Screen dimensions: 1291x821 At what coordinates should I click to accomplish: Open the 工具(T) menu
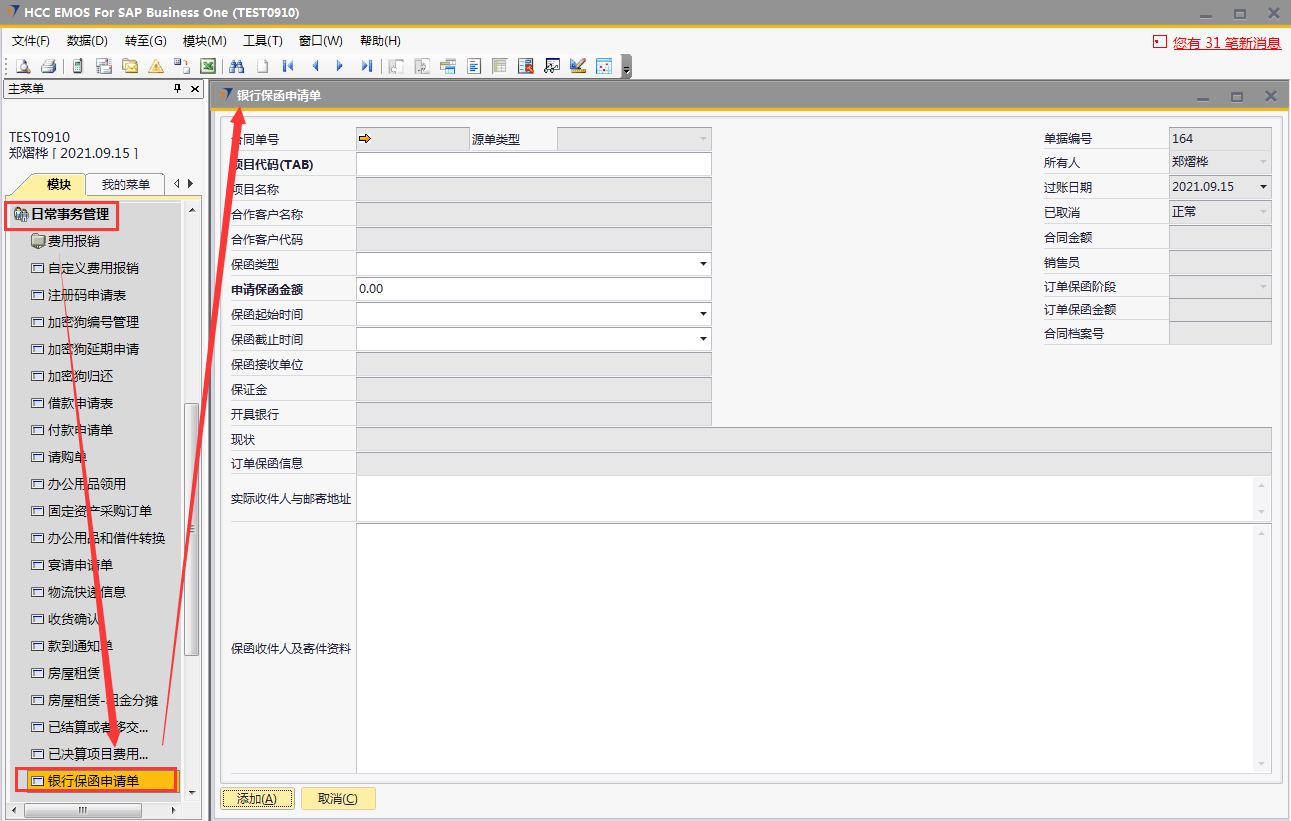click(x=262, y=41)
